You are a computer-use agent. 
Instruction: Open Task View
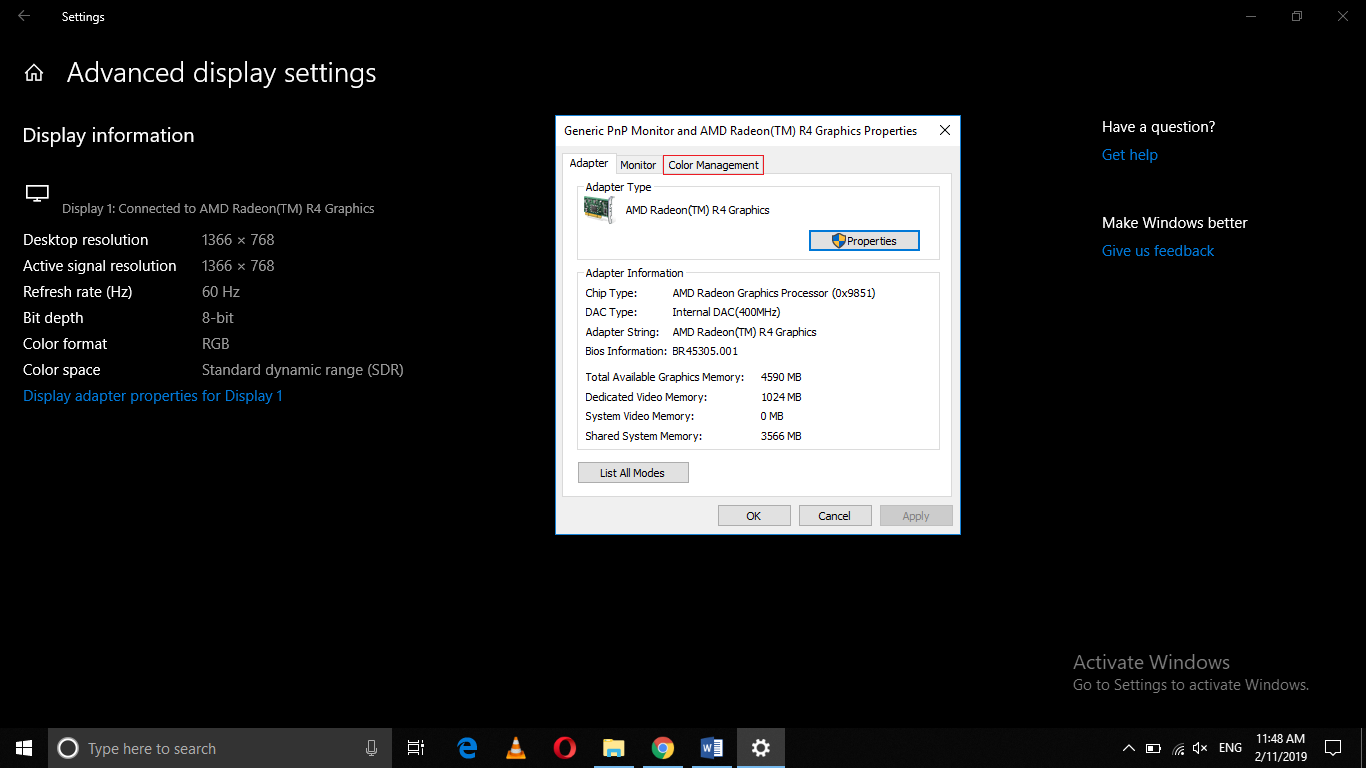[x=415, y=747]
